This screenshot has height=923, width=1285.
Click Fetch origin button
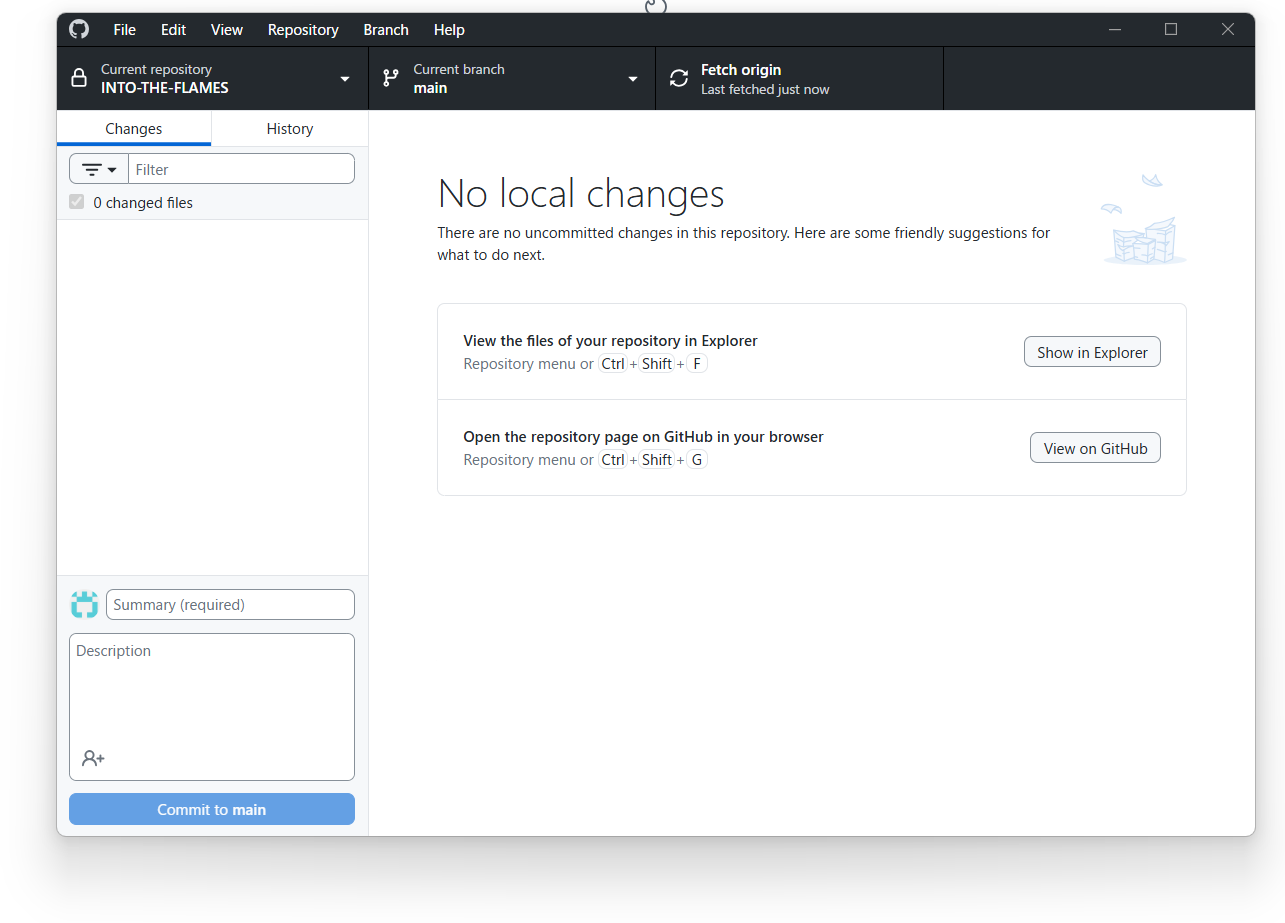[800, 78]
